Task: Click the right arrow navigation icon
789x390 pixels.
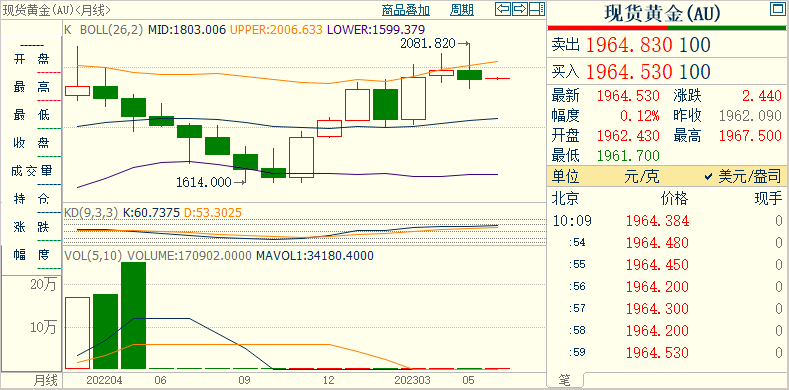Action: (x=520, y=9)
